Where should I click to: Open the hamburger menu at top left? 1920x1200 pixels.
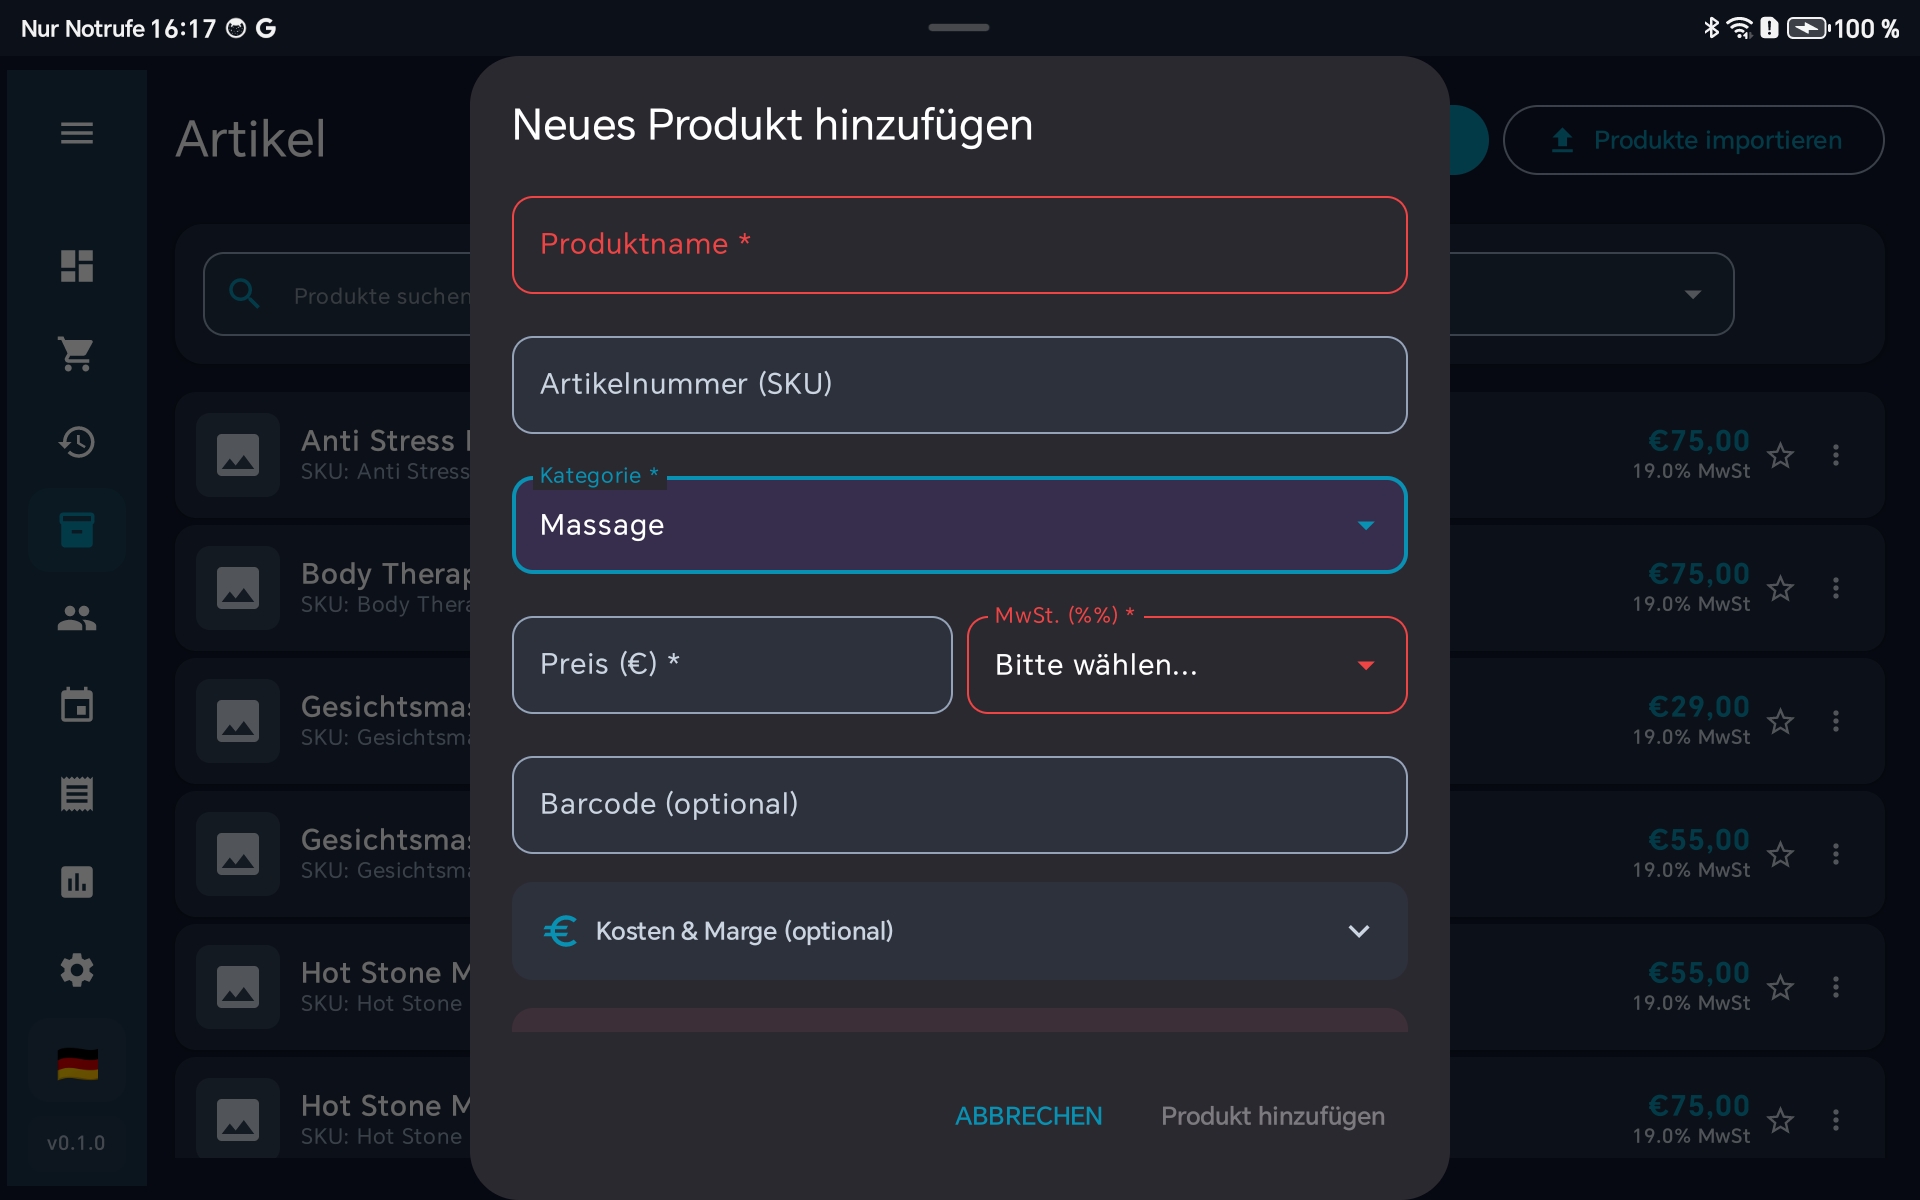[77, 133]
